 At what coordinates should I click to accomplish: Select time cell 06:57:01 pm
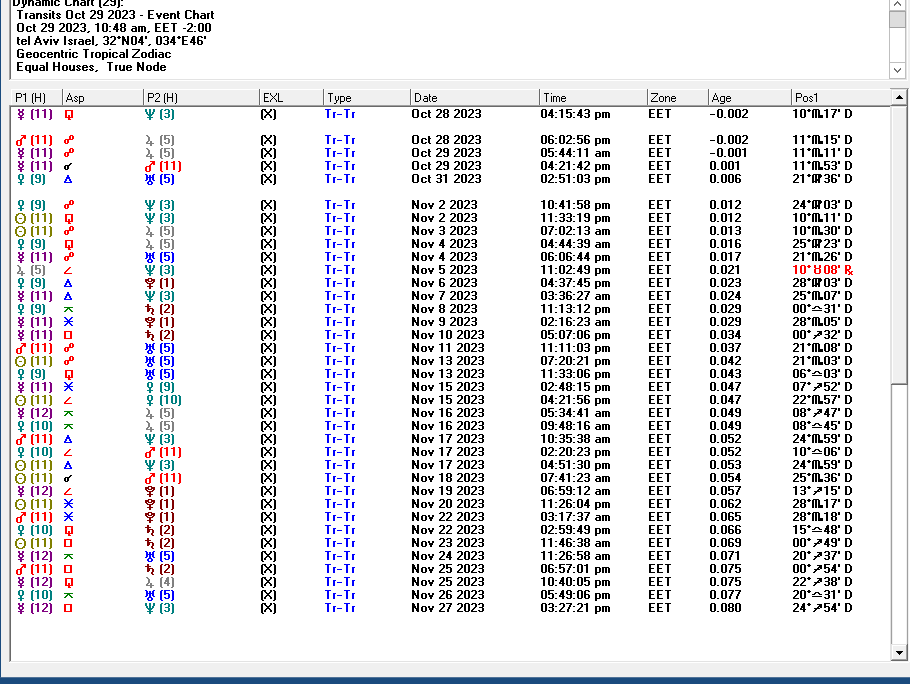(x=575, y=569)
